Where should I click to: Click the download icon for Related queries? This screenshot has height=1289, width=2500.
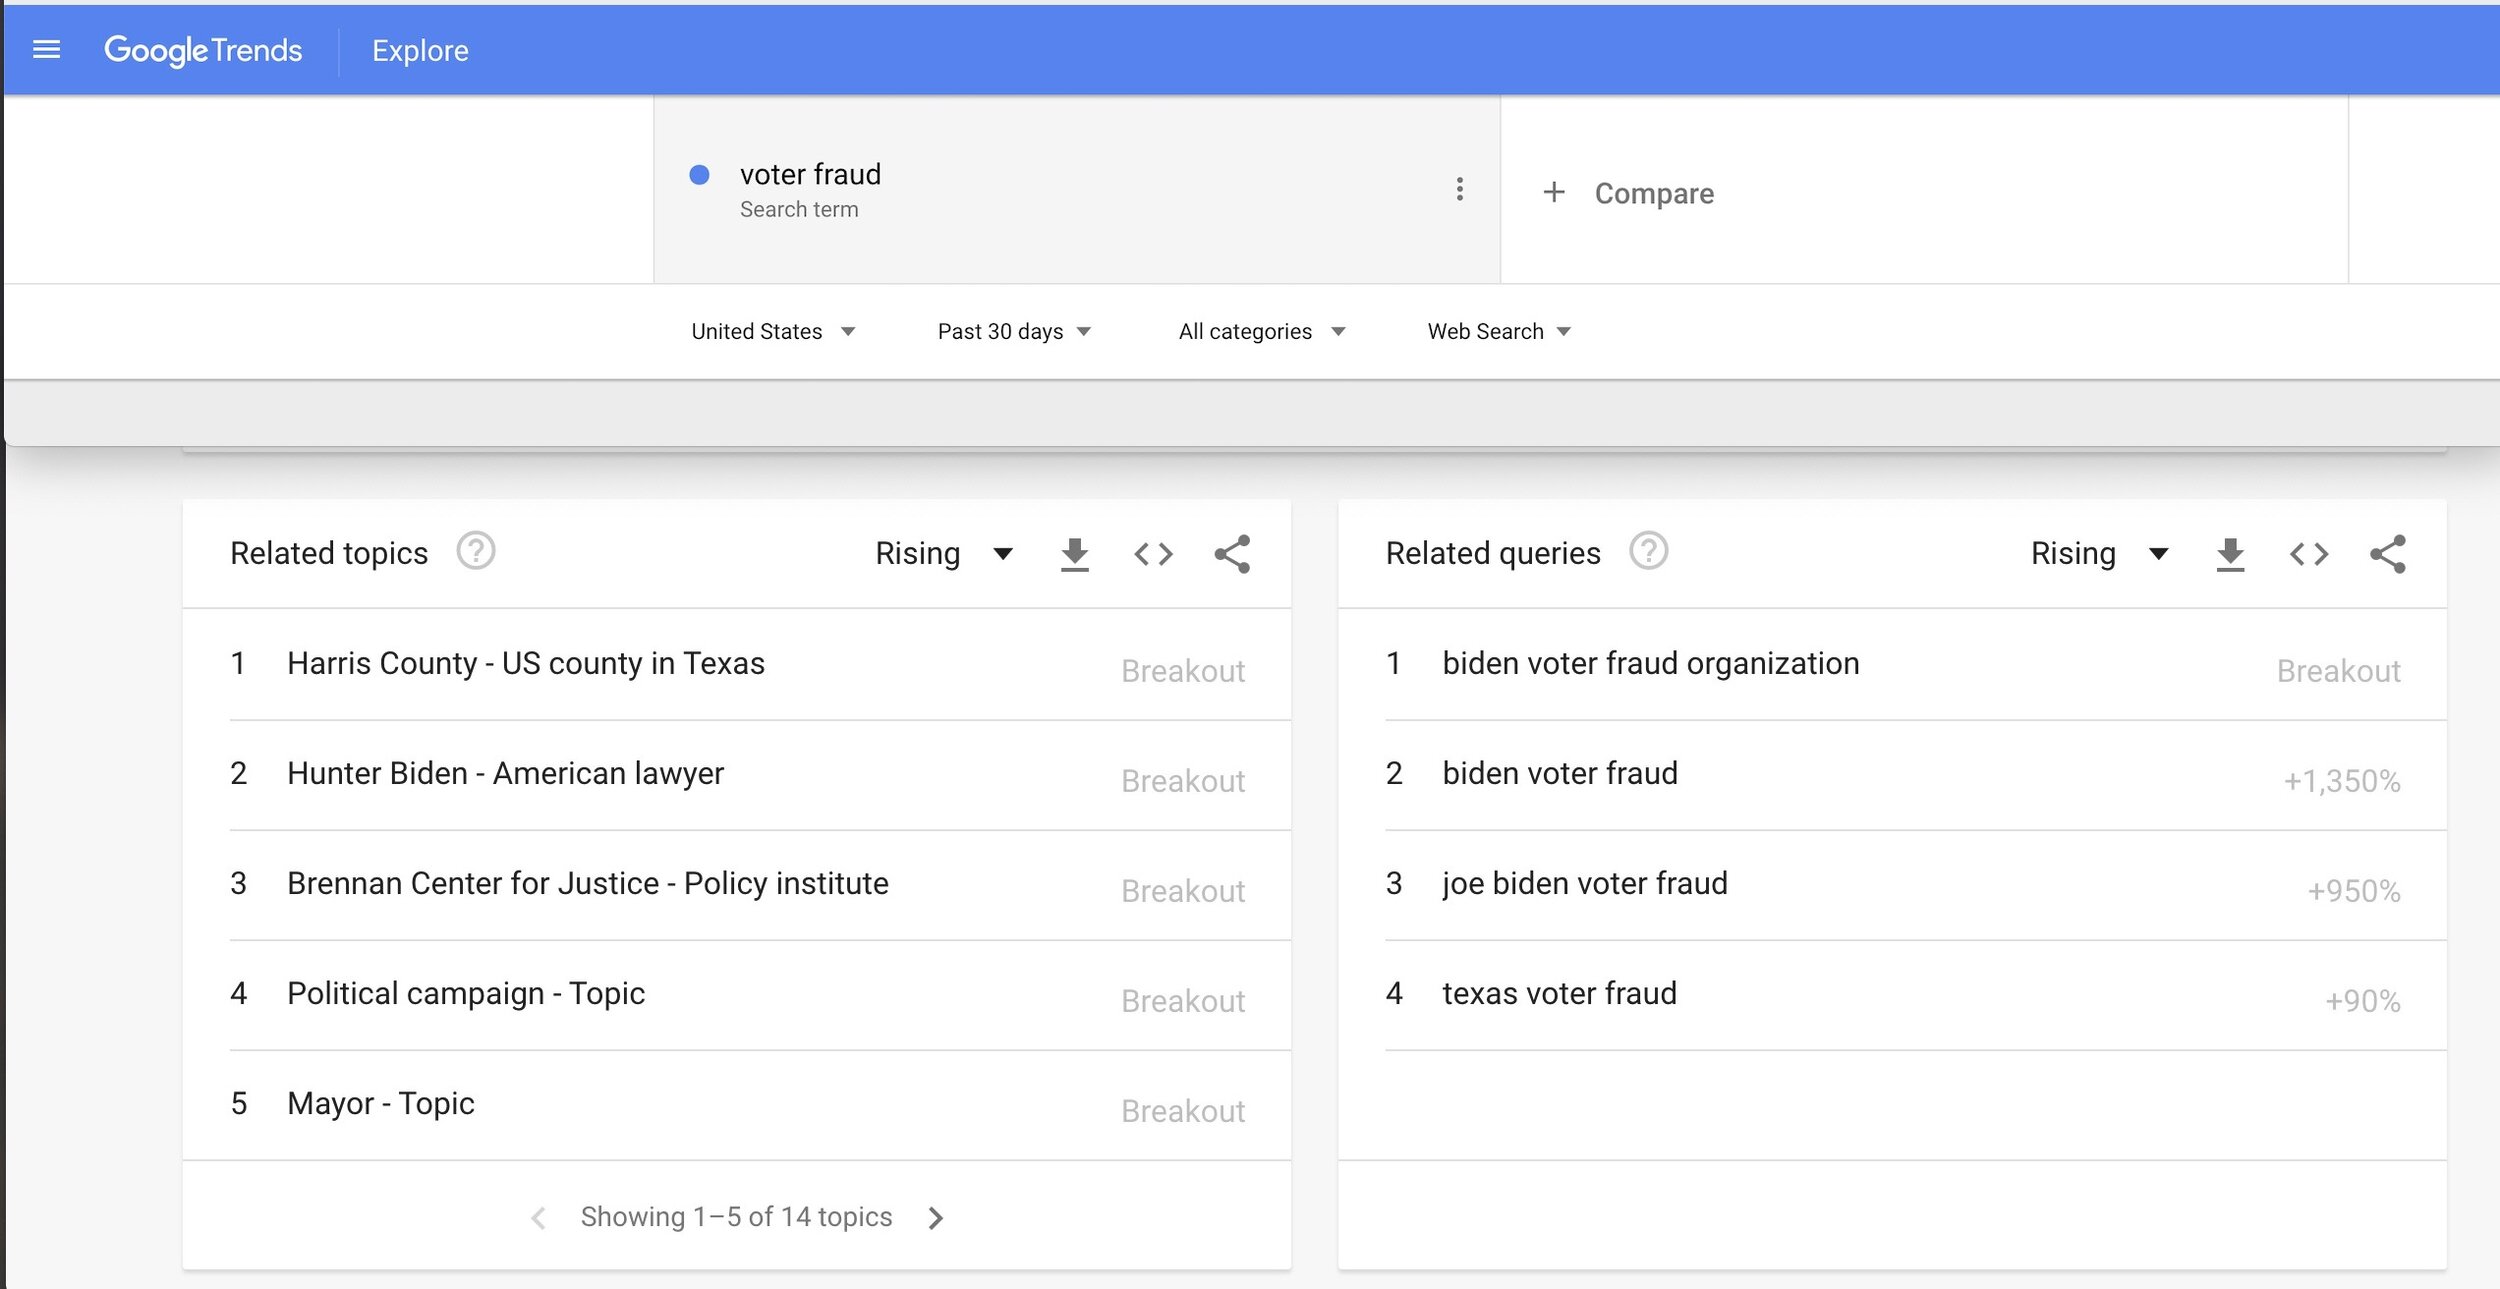tap(2229, 552)
